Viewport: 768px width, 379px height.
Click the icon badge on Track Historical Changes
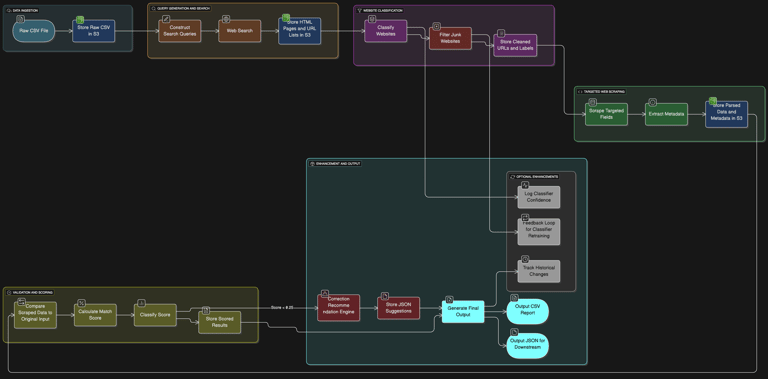click(x=525, y=259)
